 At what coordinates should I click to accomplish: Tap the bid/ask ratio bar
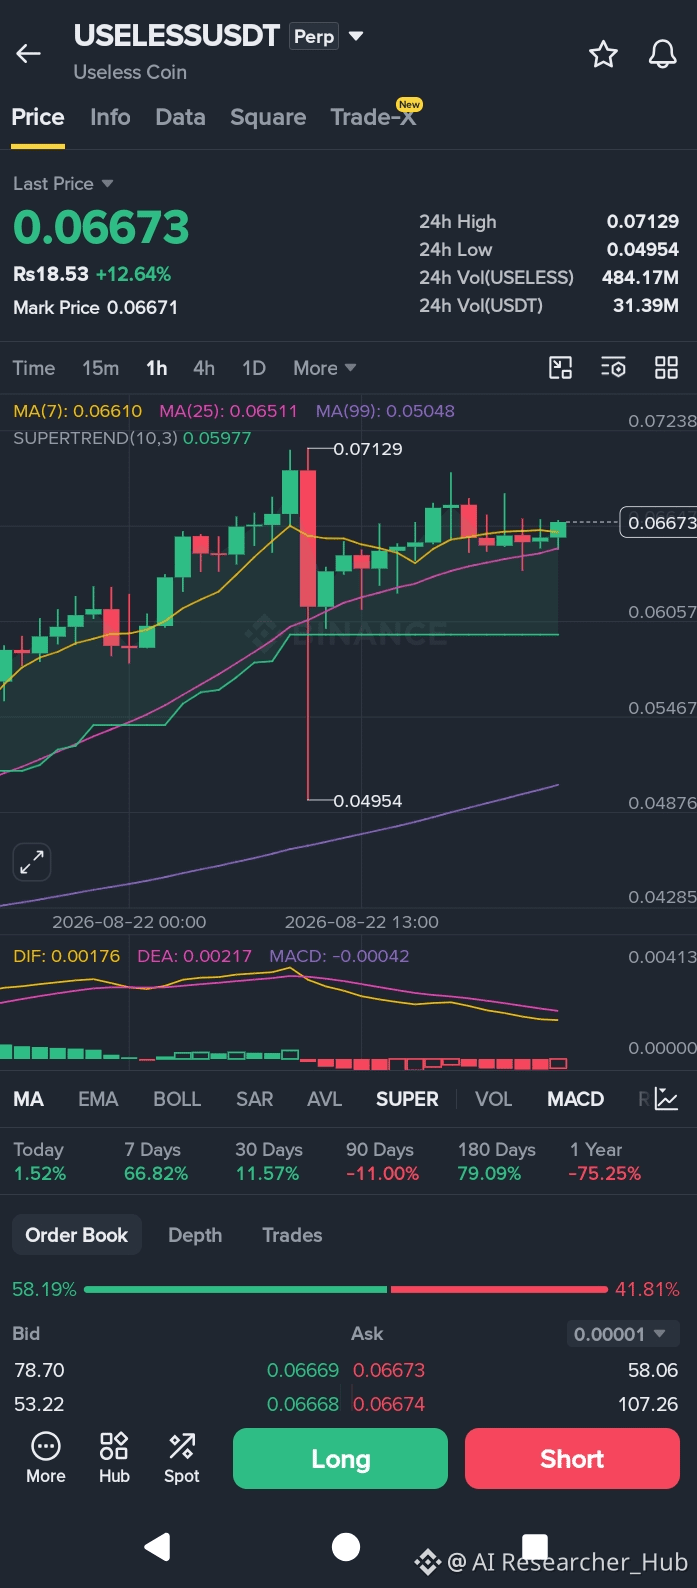346,1289
